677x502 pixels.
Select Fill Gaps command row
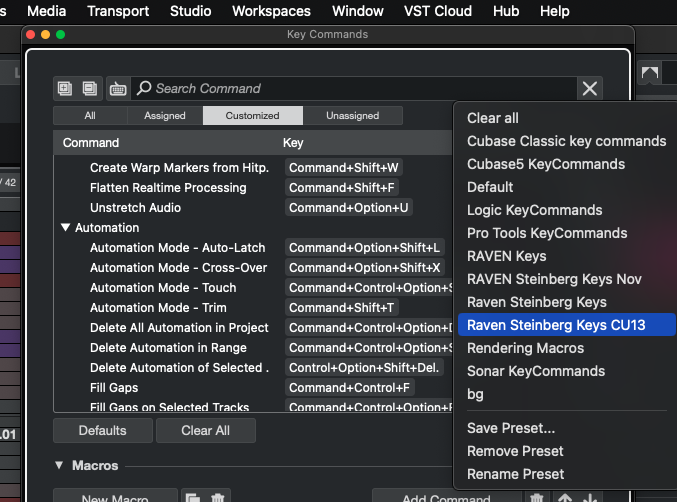coord(114,388)
